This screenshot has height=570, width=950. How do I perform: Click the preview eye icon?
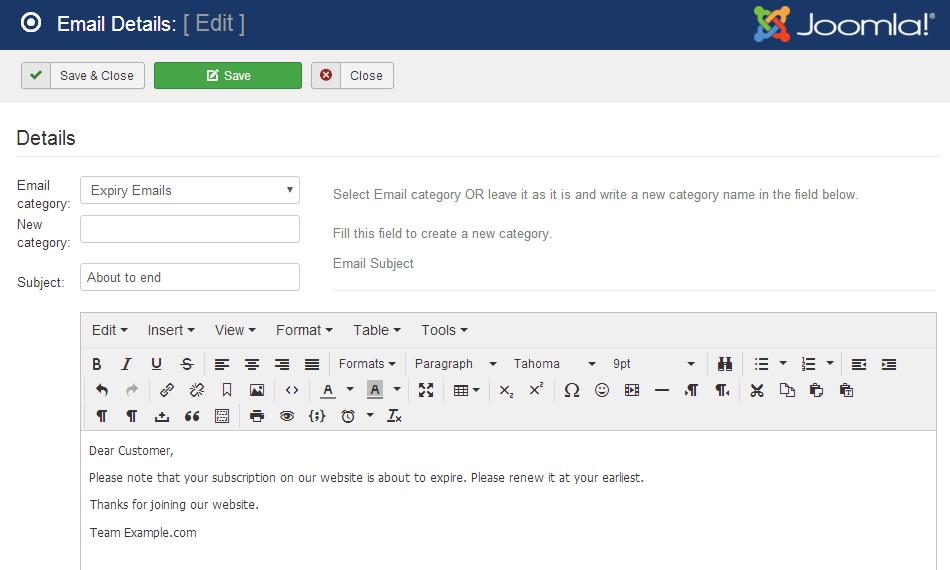click(x=287, y=416)
